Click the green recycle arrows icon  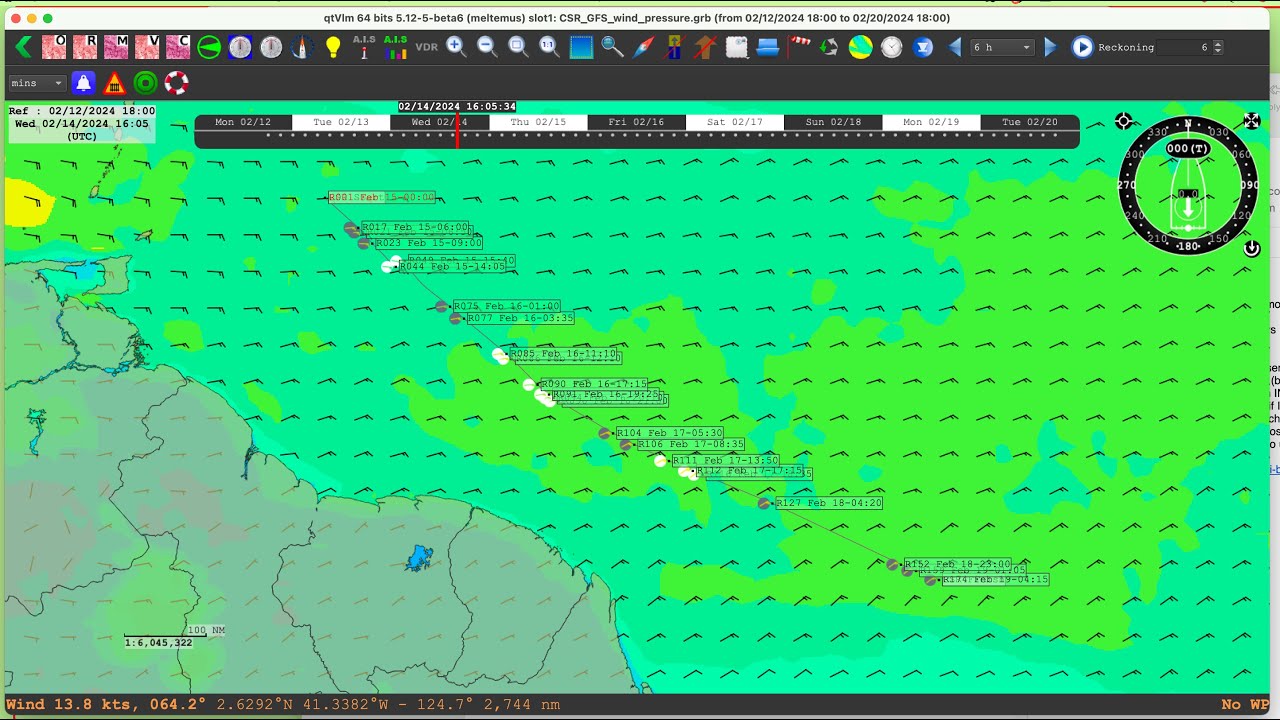coord(829,47)
